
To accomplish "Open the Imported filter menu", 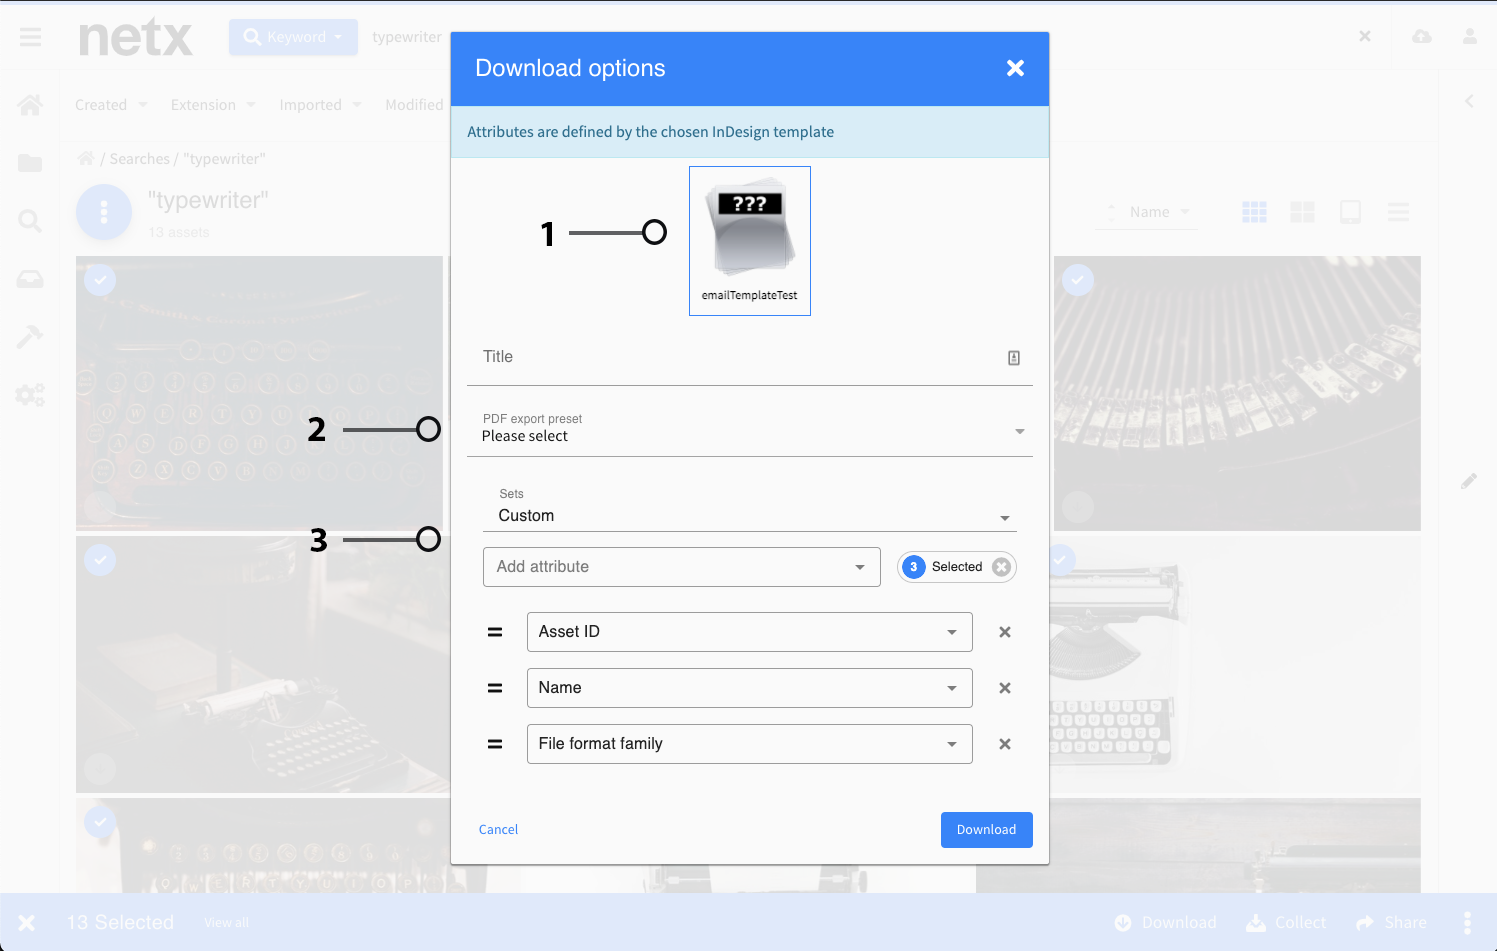I will tap(320, 105).
